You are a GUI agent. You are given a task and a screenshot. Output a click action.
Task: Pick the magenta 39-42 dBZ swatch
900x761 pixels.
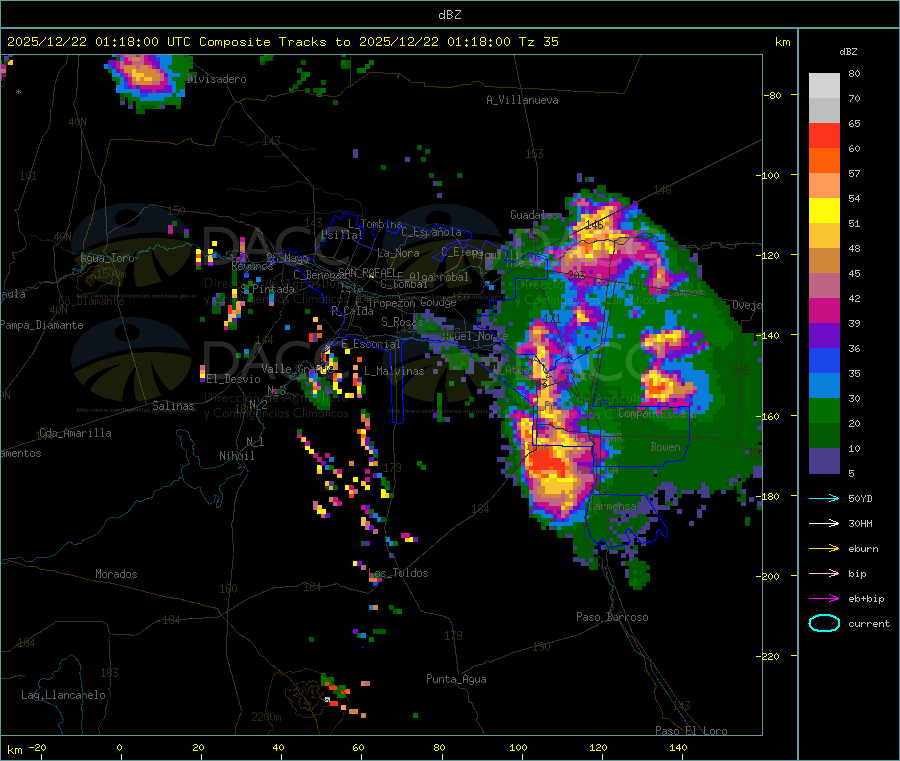824,310
